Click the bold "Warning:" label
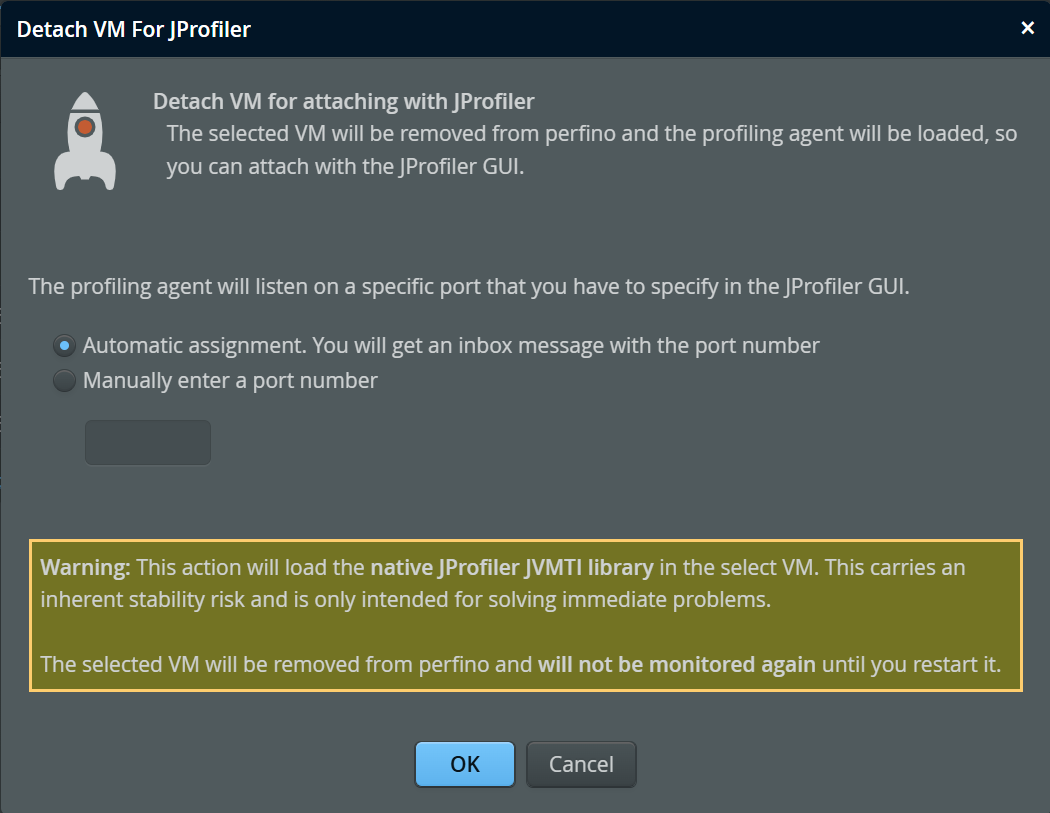 (x=86, y=568)
